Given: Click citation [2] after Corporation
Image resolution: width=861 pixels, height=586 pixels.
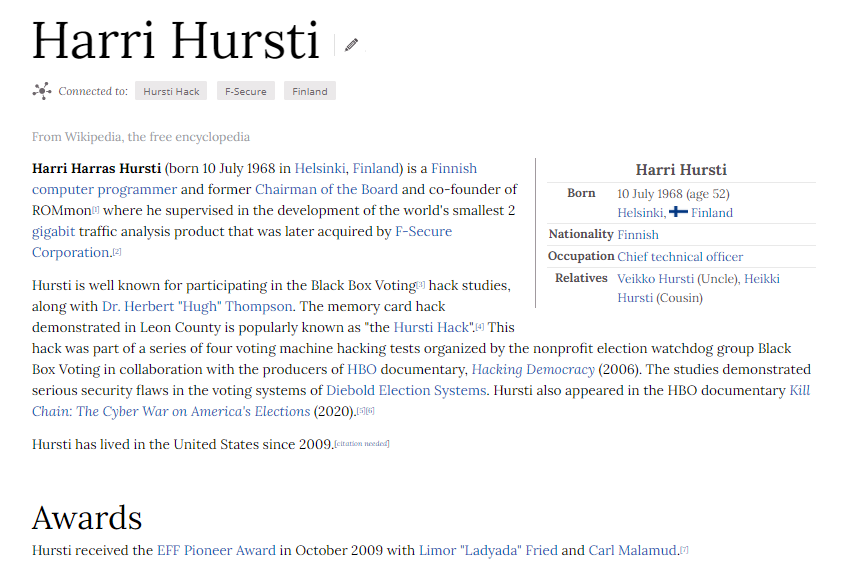Looking at the screenshot, I should [117, 252].
